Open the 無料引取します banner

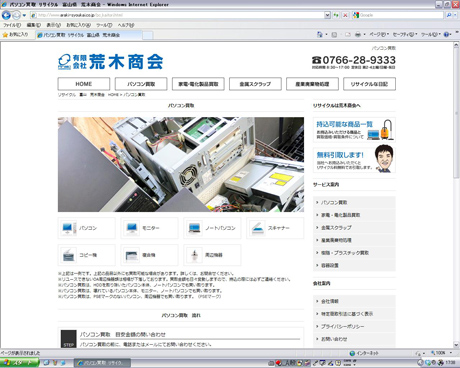[x=354, y=159]
